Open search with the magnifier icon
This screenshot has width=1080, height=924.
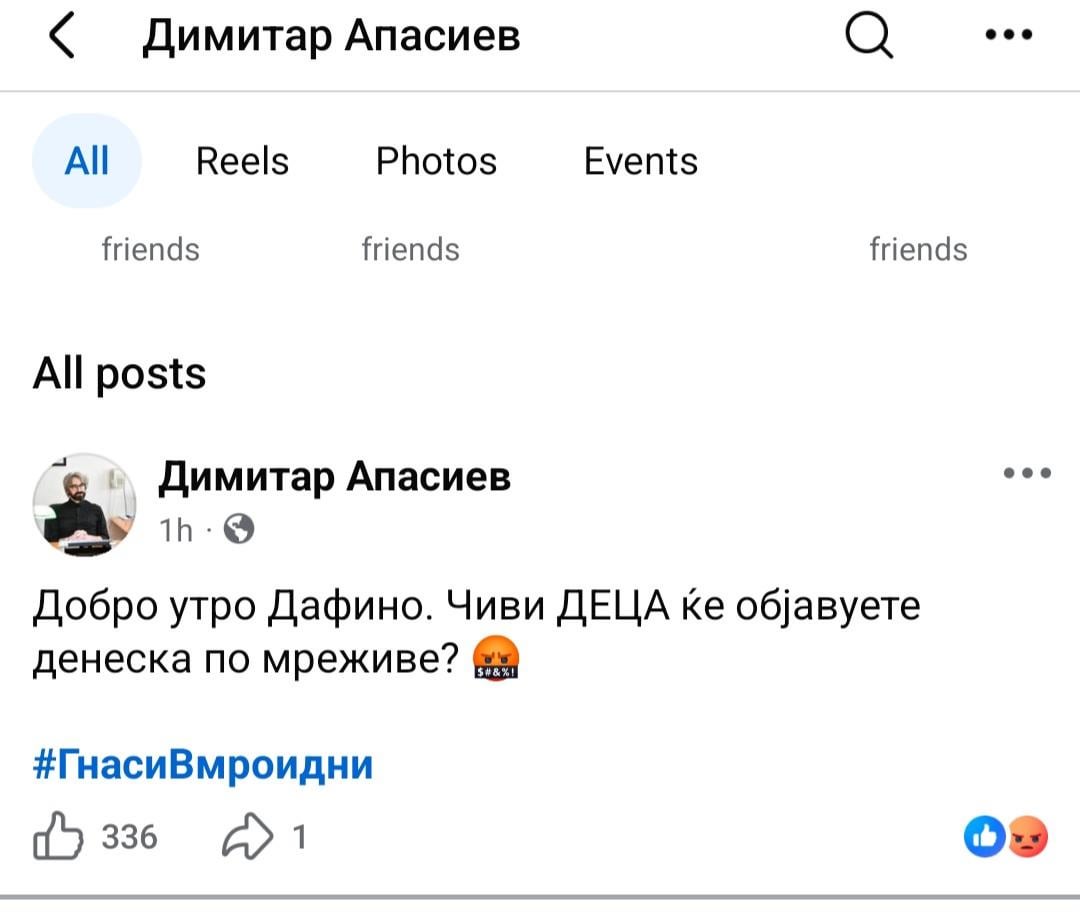pyautogui.click(x=869, y=39)
